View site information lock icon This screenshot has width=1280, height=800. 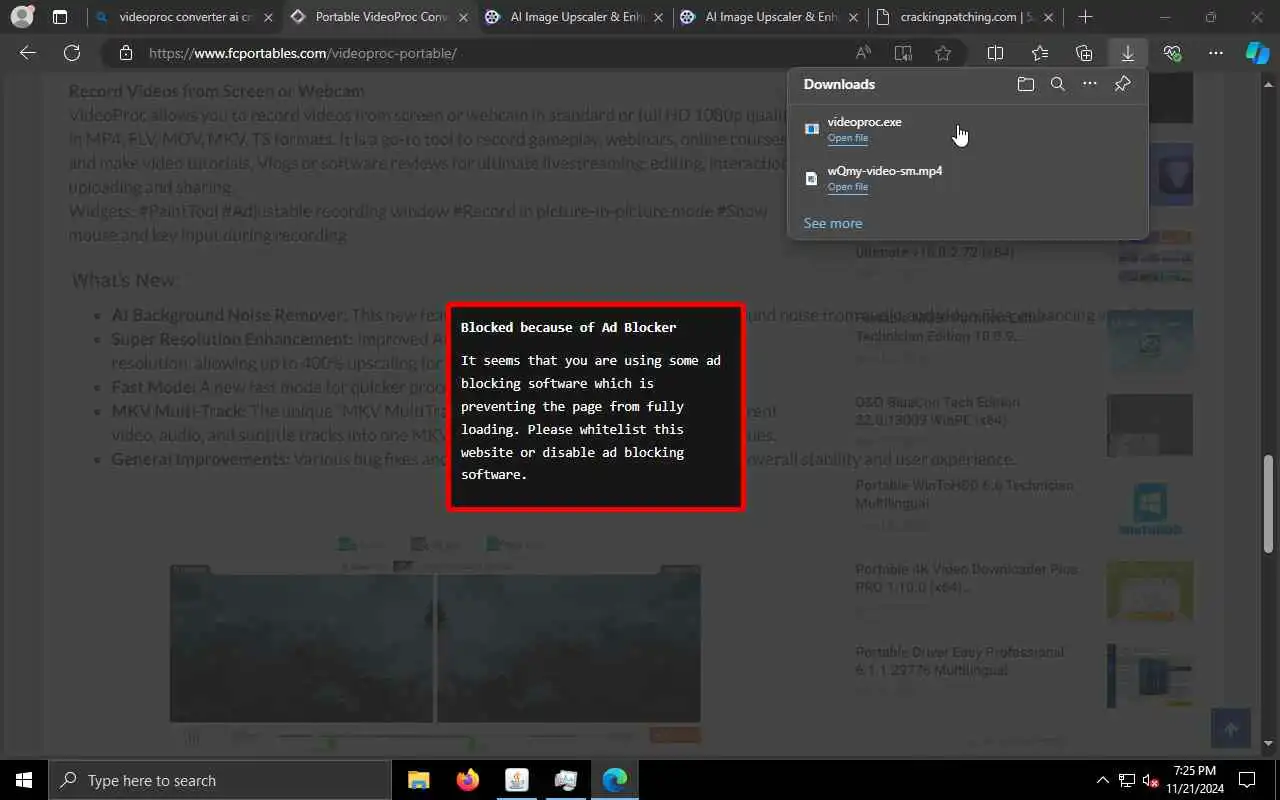tap(125, 53)
